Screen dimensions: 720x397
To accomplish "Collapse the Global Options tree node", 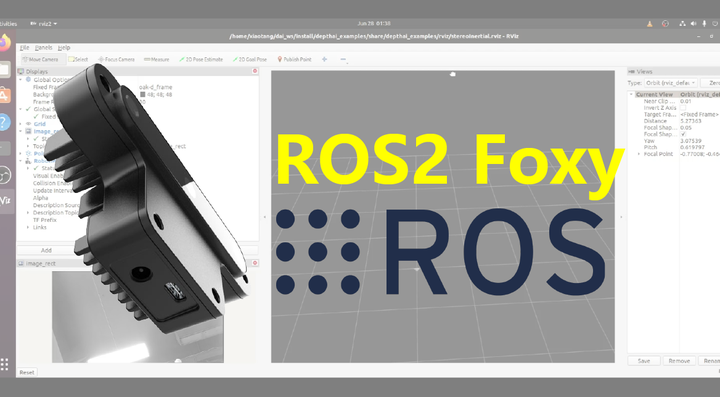I will 21,79.
